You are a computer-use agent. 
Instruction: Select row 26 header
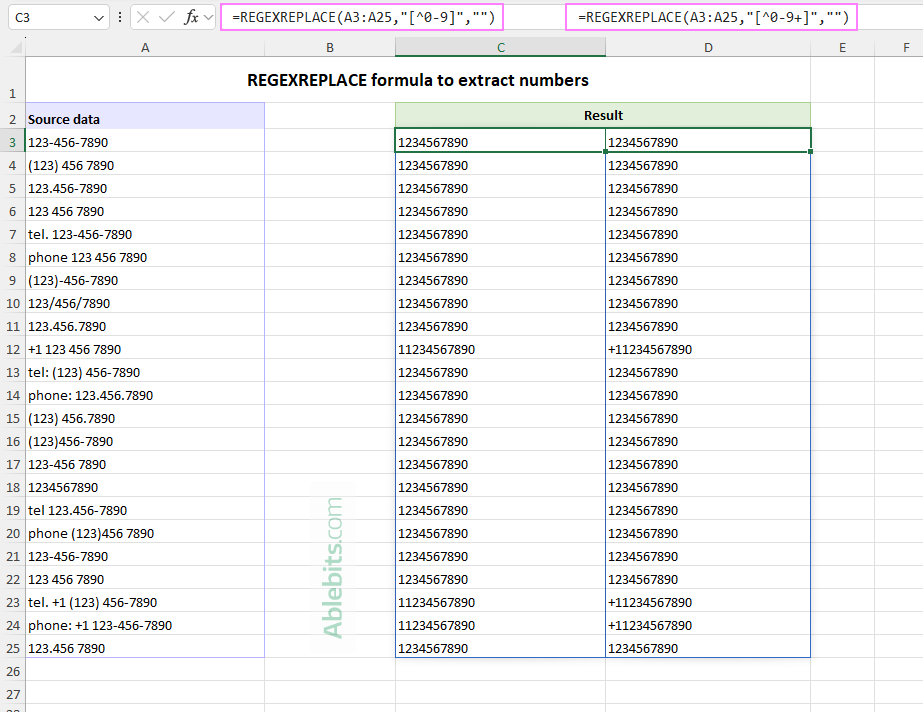click(x=12, y=671)
